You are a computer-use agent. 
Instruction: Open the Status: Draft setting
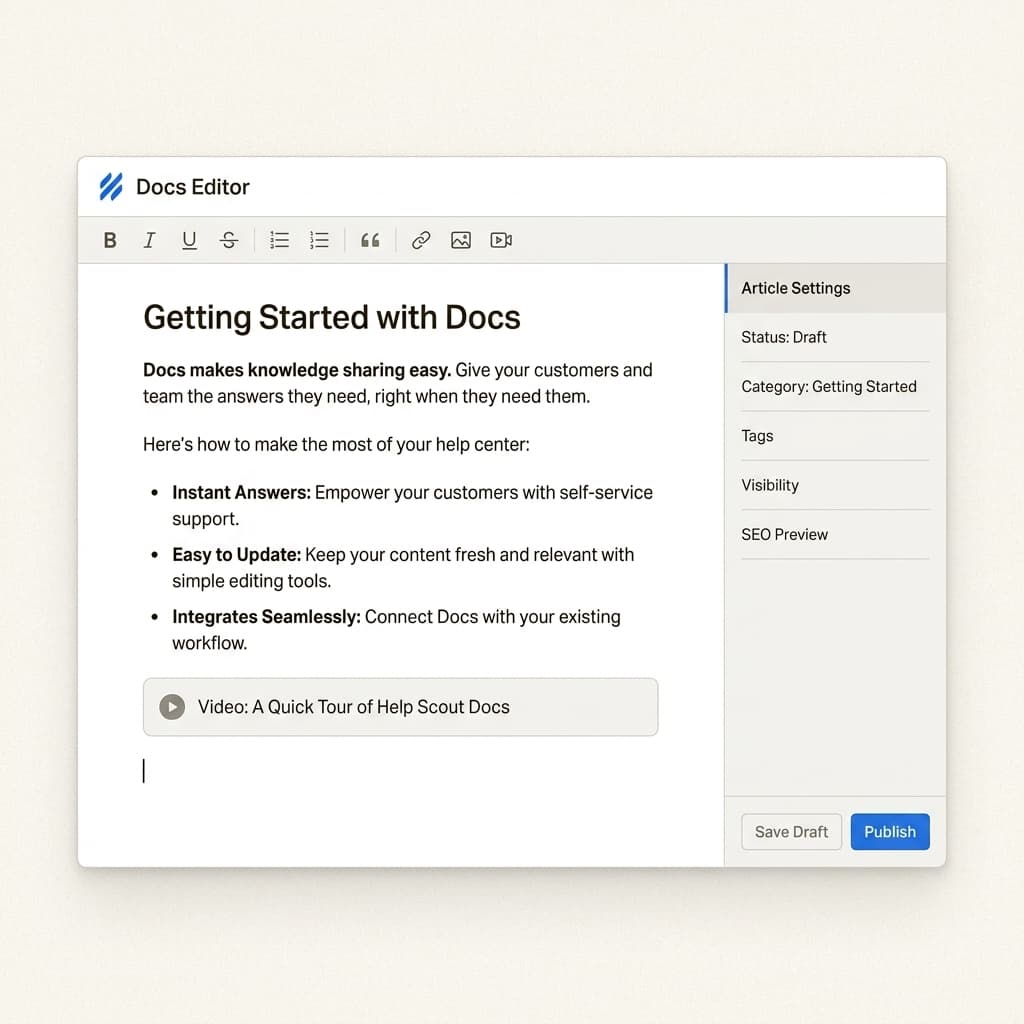pos(835,337)
